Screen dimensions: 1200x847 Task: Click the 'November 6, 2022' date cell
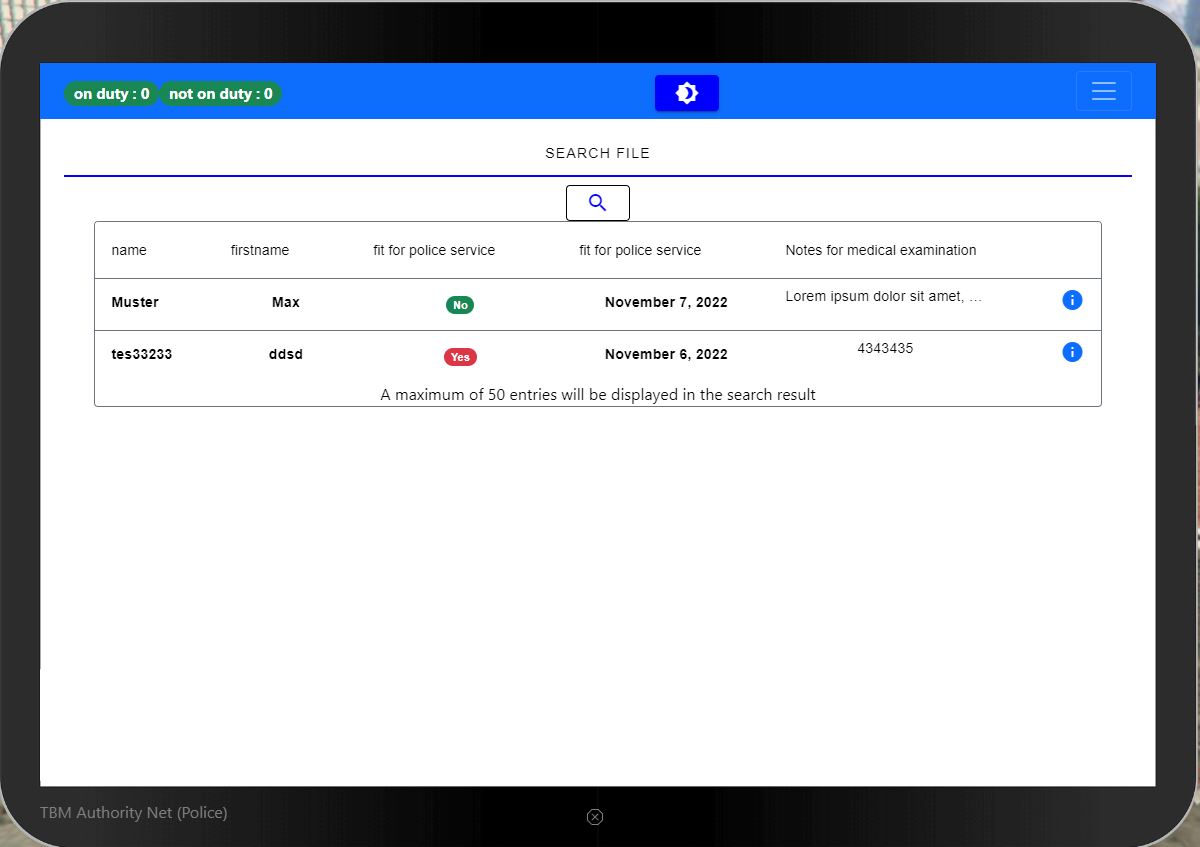666,354
